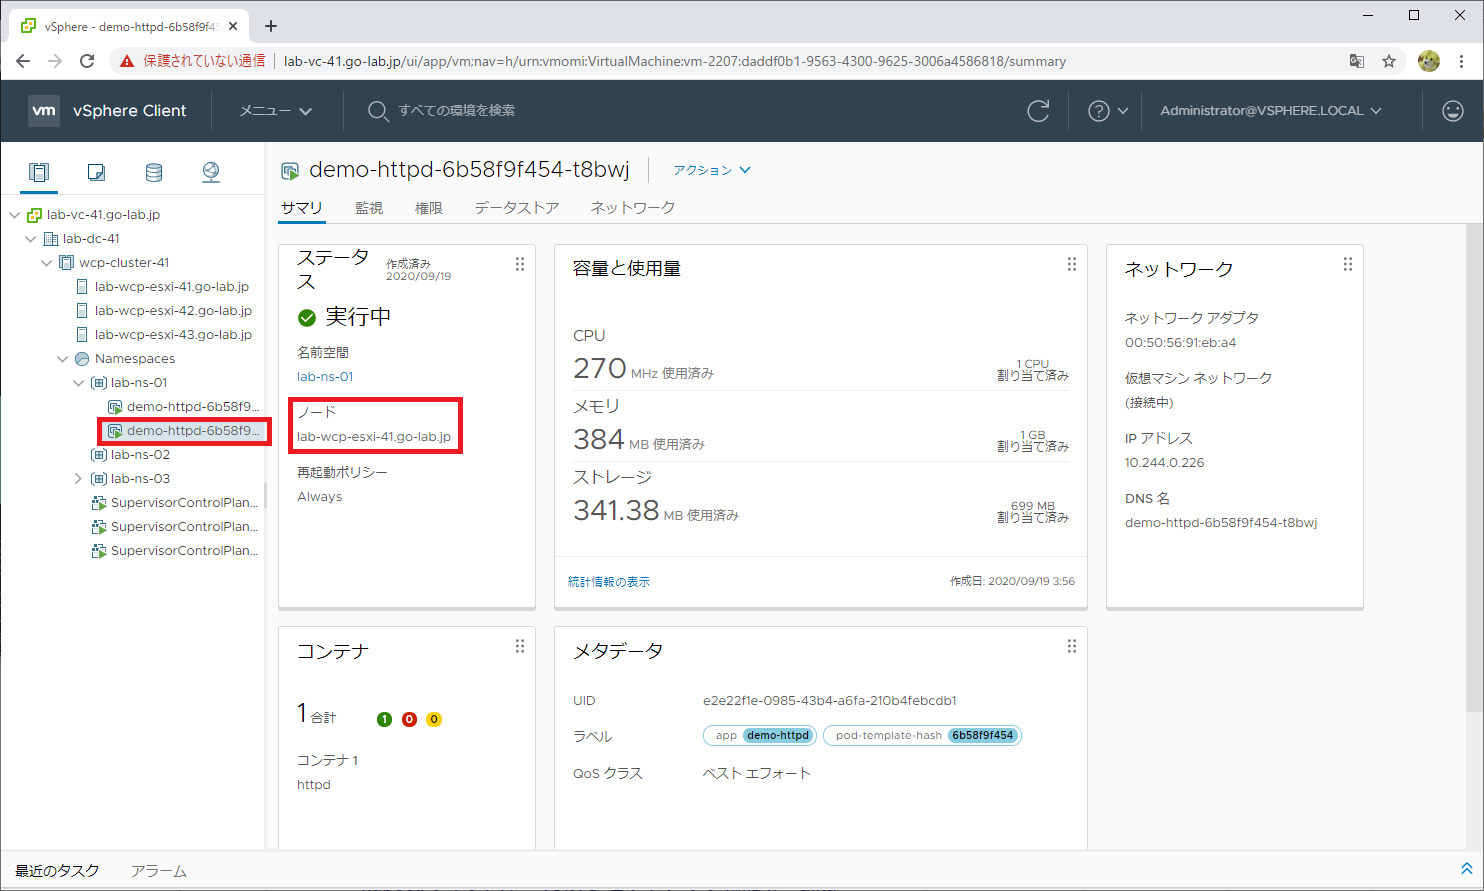Click drag handle on コンテナ card
1484x891 pixels.
point(520,646)
